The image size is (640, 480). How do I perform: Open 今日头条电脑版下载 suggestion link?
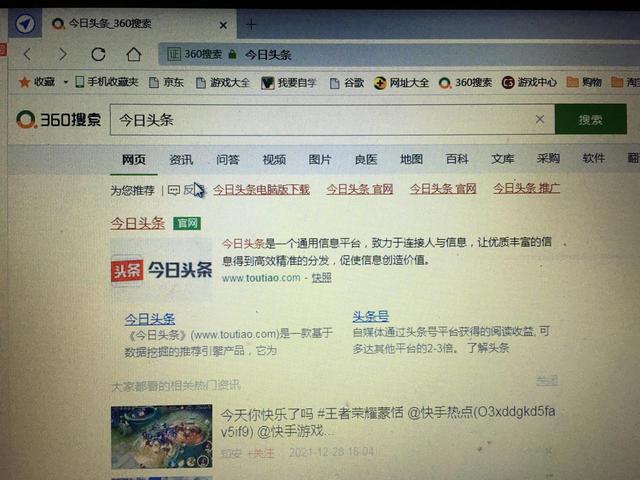click(261, 189)
